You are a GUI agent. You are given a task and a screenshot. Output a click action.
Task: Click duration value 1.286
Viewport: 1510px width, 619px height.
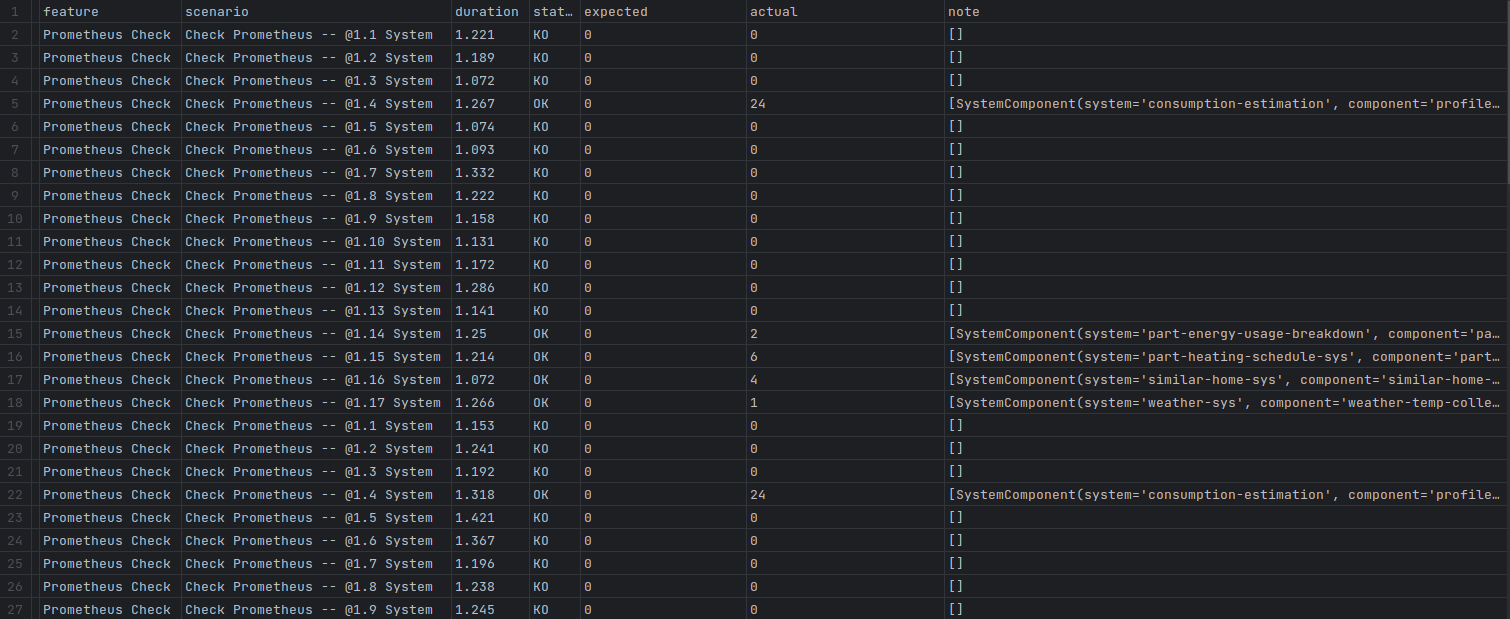click(474, 288)
